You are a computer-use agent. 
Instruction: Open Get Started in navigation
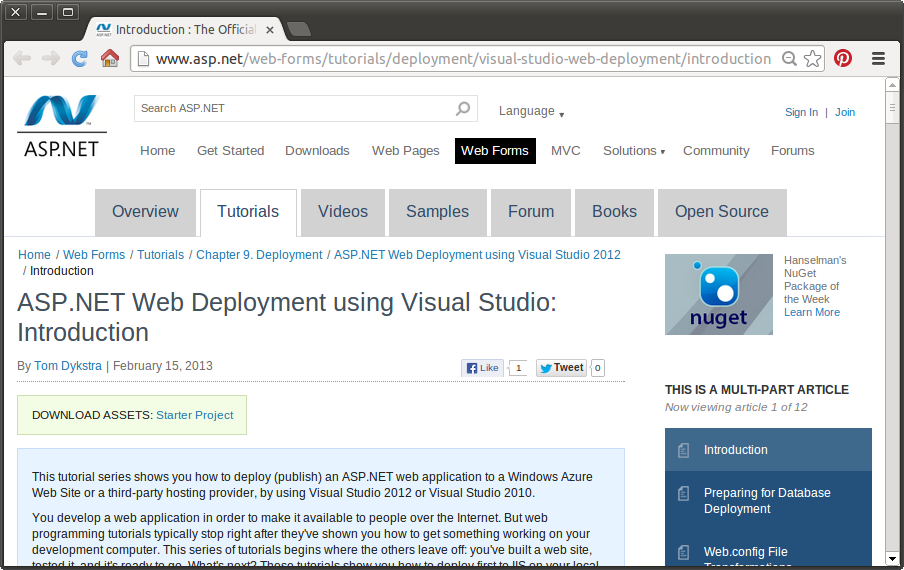tap(231, 151)
